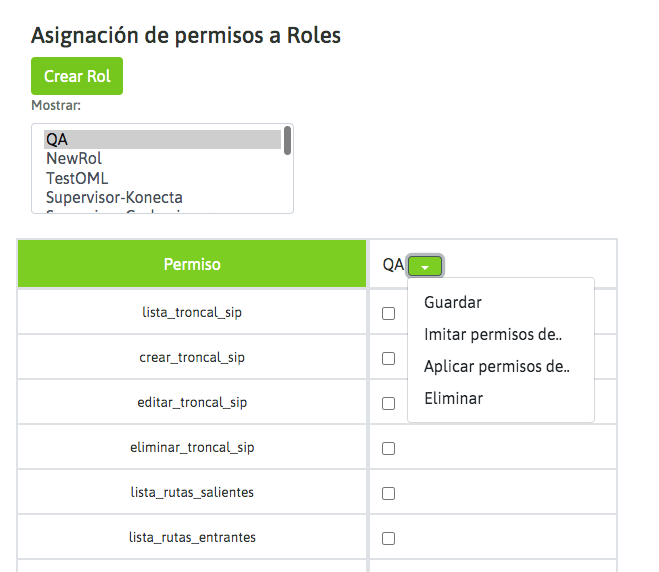Enable the lista_rutas_entrantes checkbox

[389, 538]
